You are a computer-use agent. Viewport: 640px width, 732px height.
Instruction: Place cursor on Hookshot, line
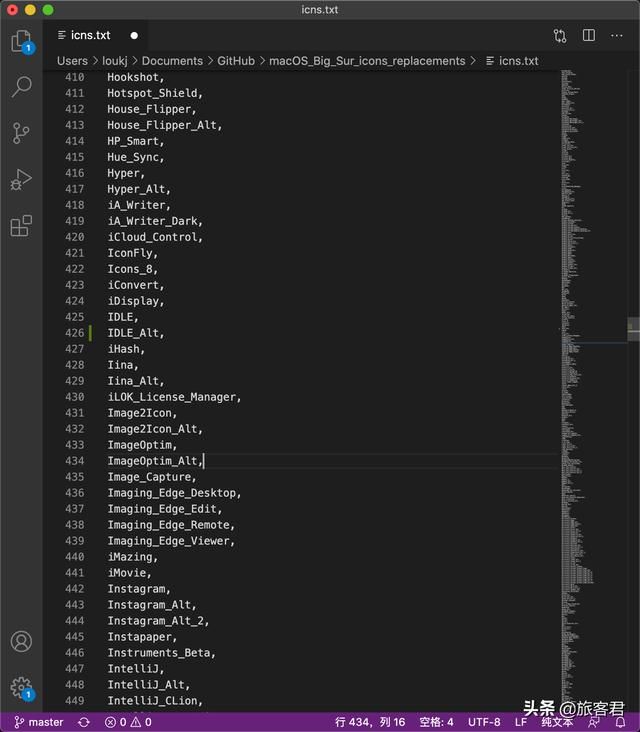(135, 77)
